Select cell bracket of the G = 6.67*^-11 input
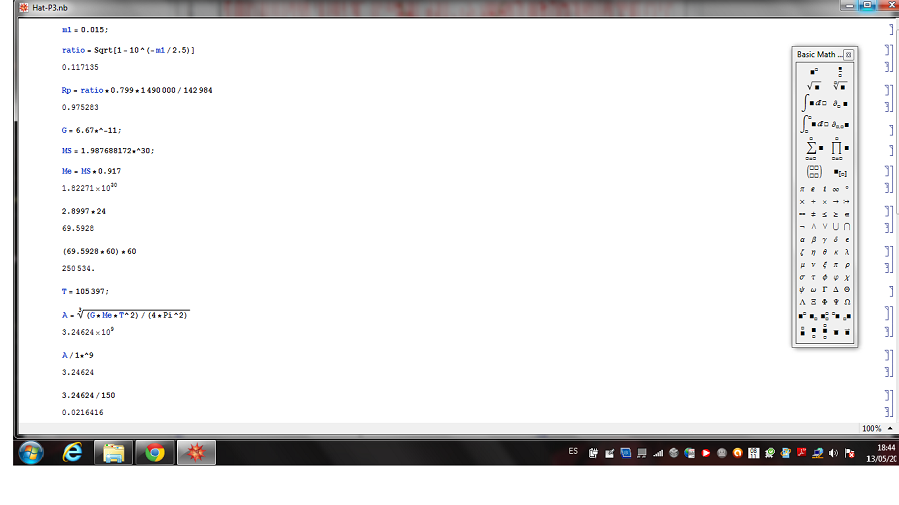 (x=888, y=130)
